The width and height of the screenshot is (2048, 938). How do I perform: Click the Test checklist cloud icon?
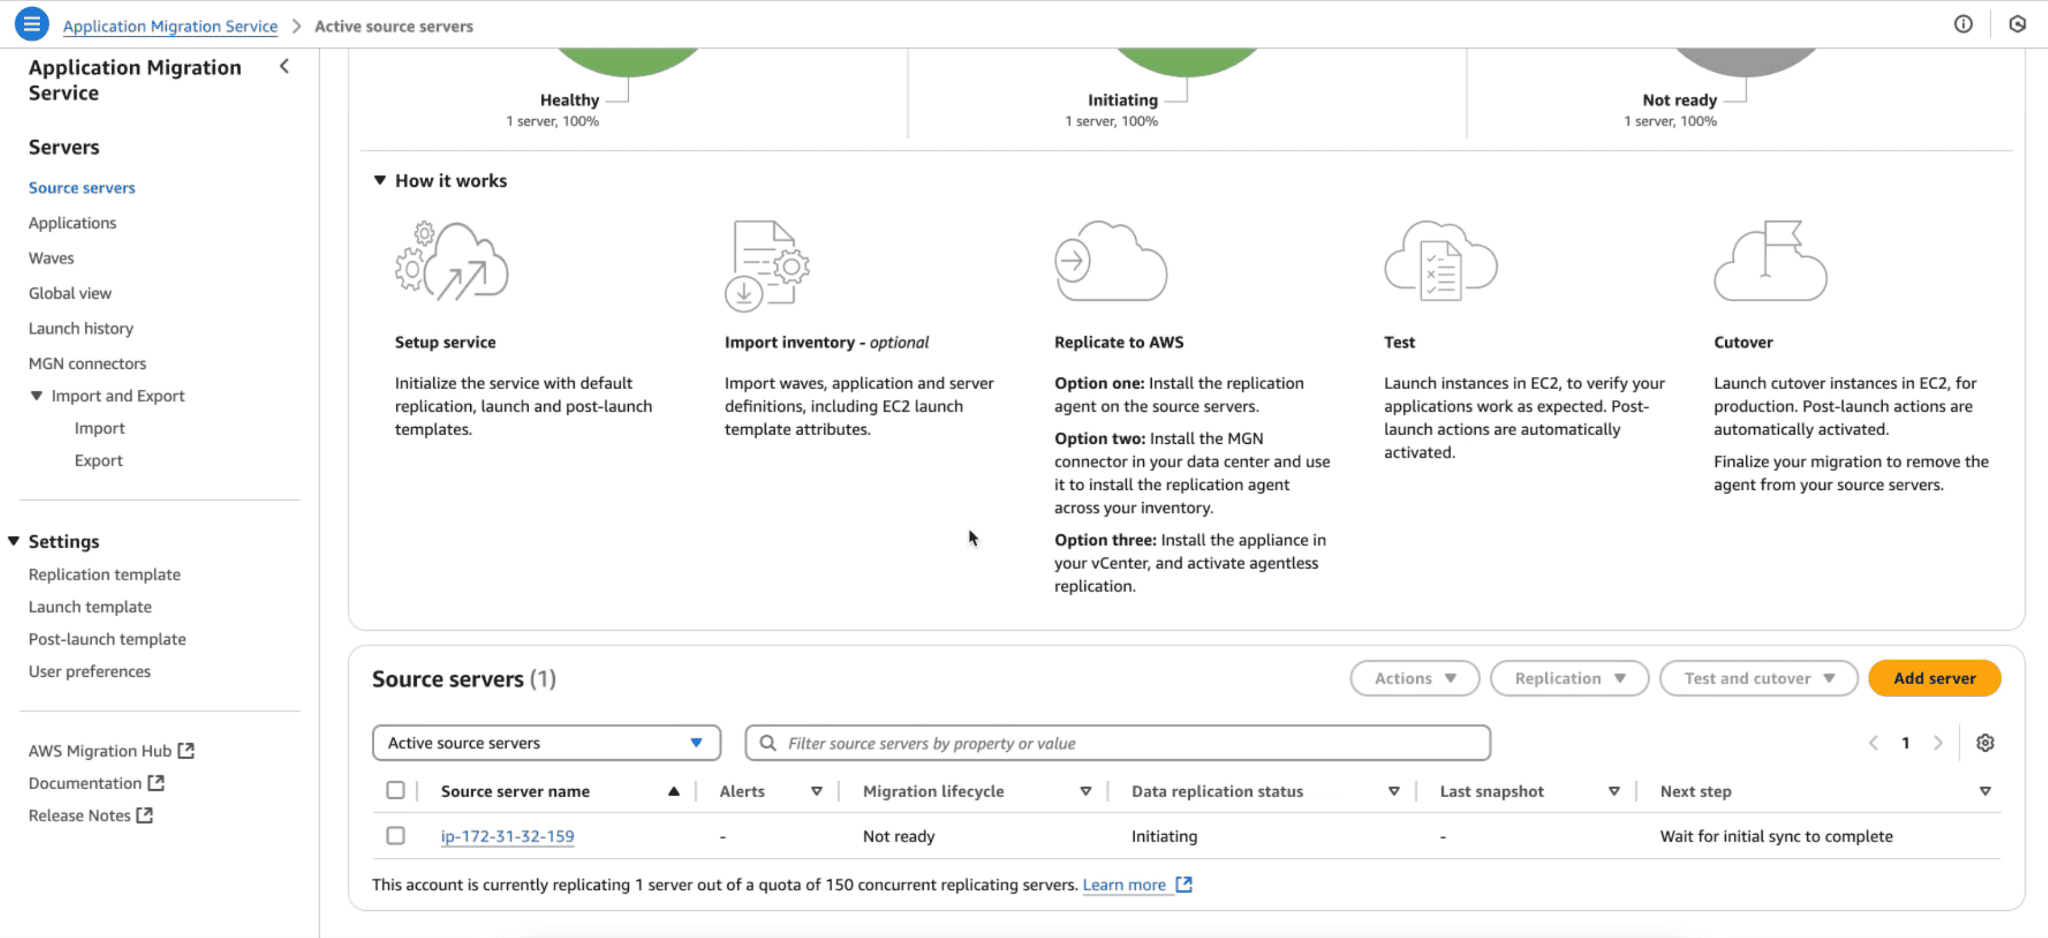tap(1440, 261)
